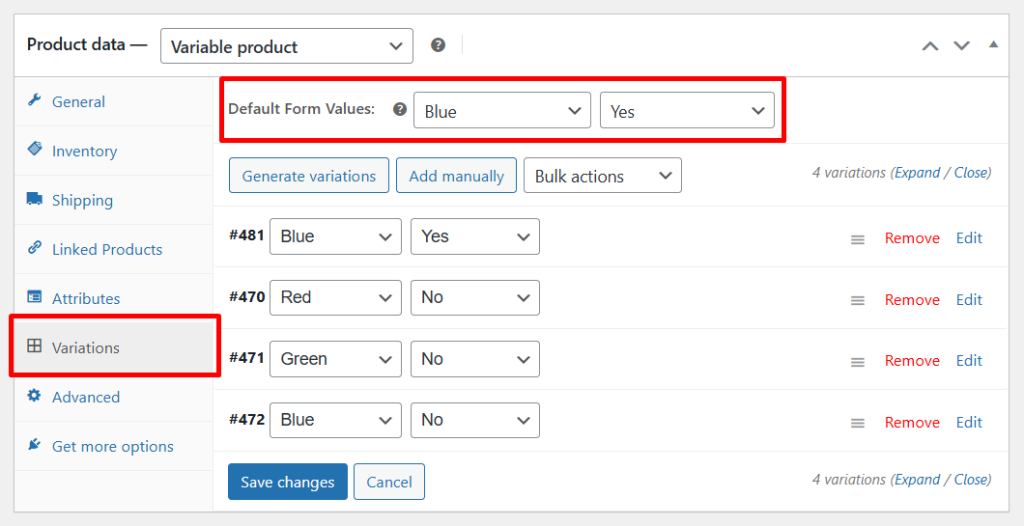Click the Save changes button
This screenshot has width=1024, height=526.
tap(287, 482)
